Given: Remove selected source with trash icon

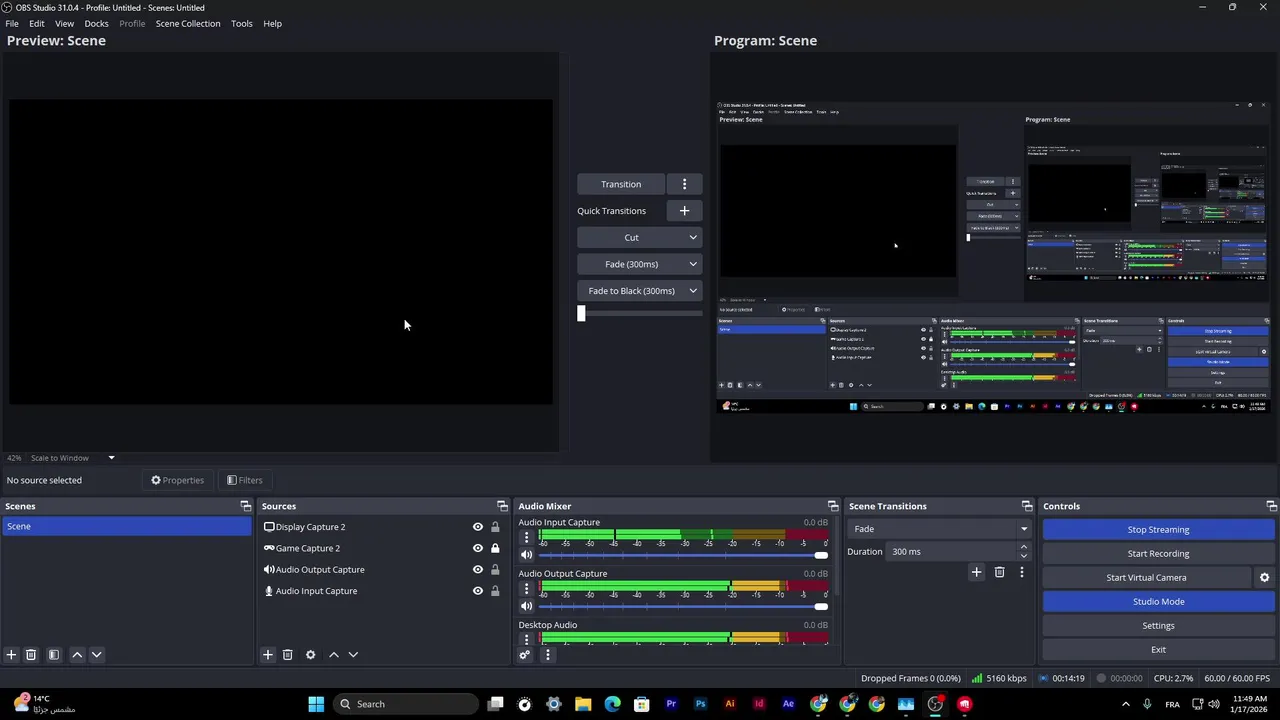Looking at the screenshot, I should click(288, 655).
